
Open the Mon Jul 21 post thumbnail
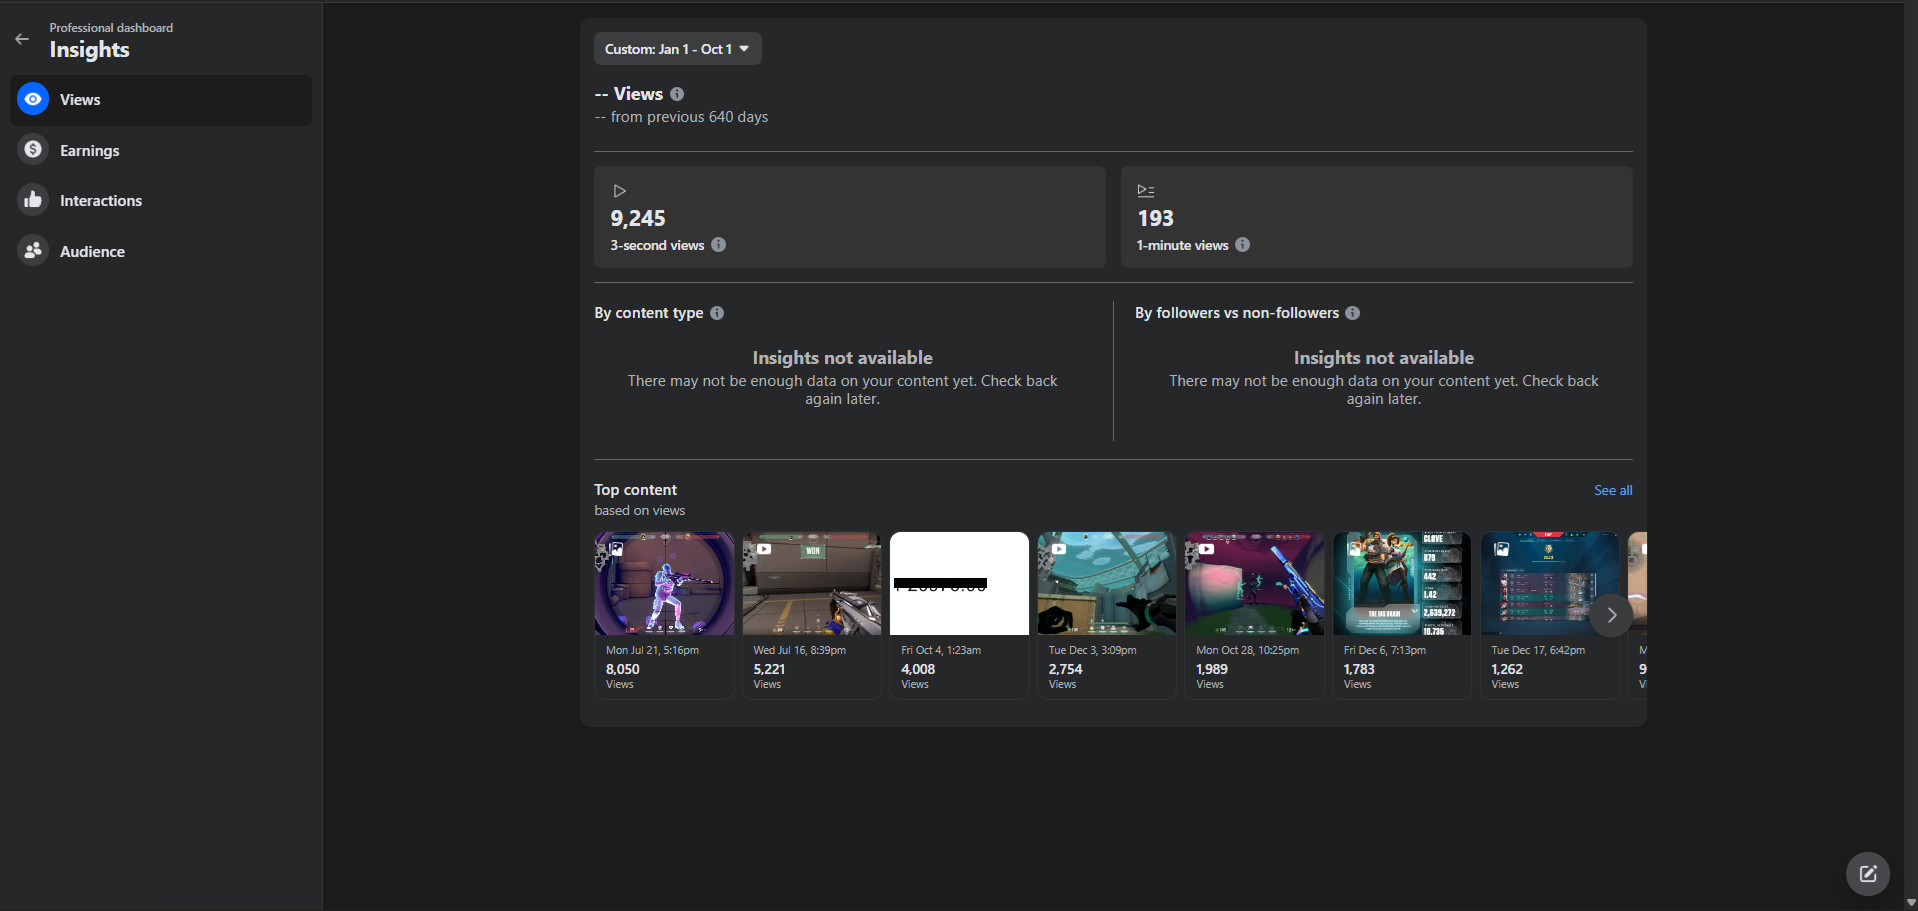[664, 584]
